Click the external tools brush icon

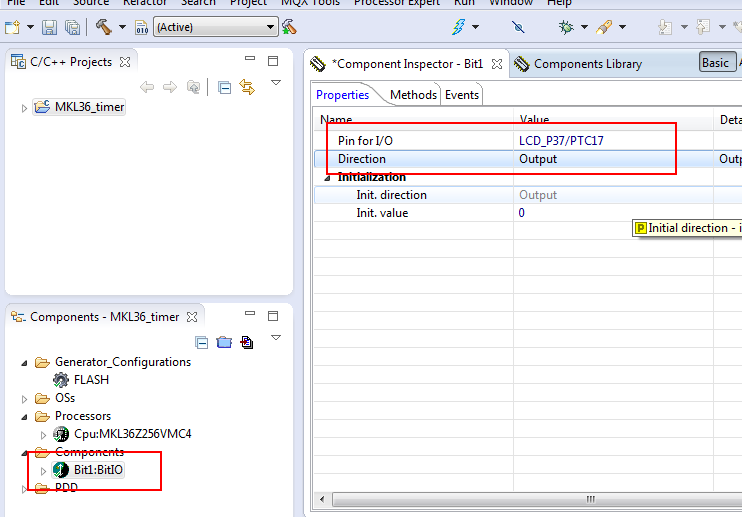[604, 27]
